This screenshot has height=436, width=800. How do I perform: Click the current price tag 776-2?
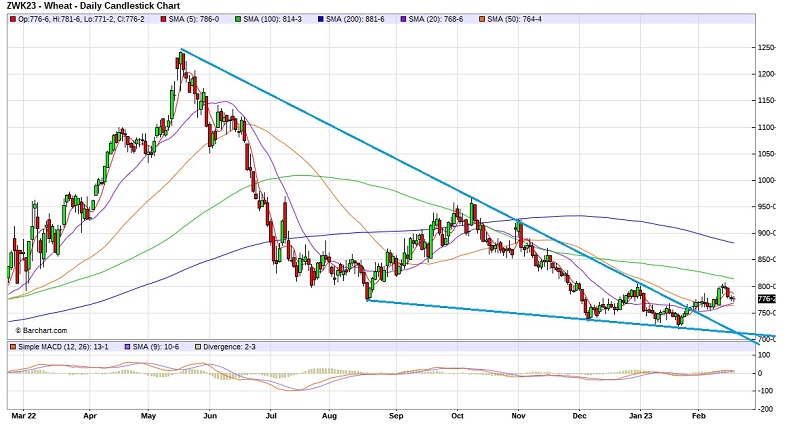point(766,299)
